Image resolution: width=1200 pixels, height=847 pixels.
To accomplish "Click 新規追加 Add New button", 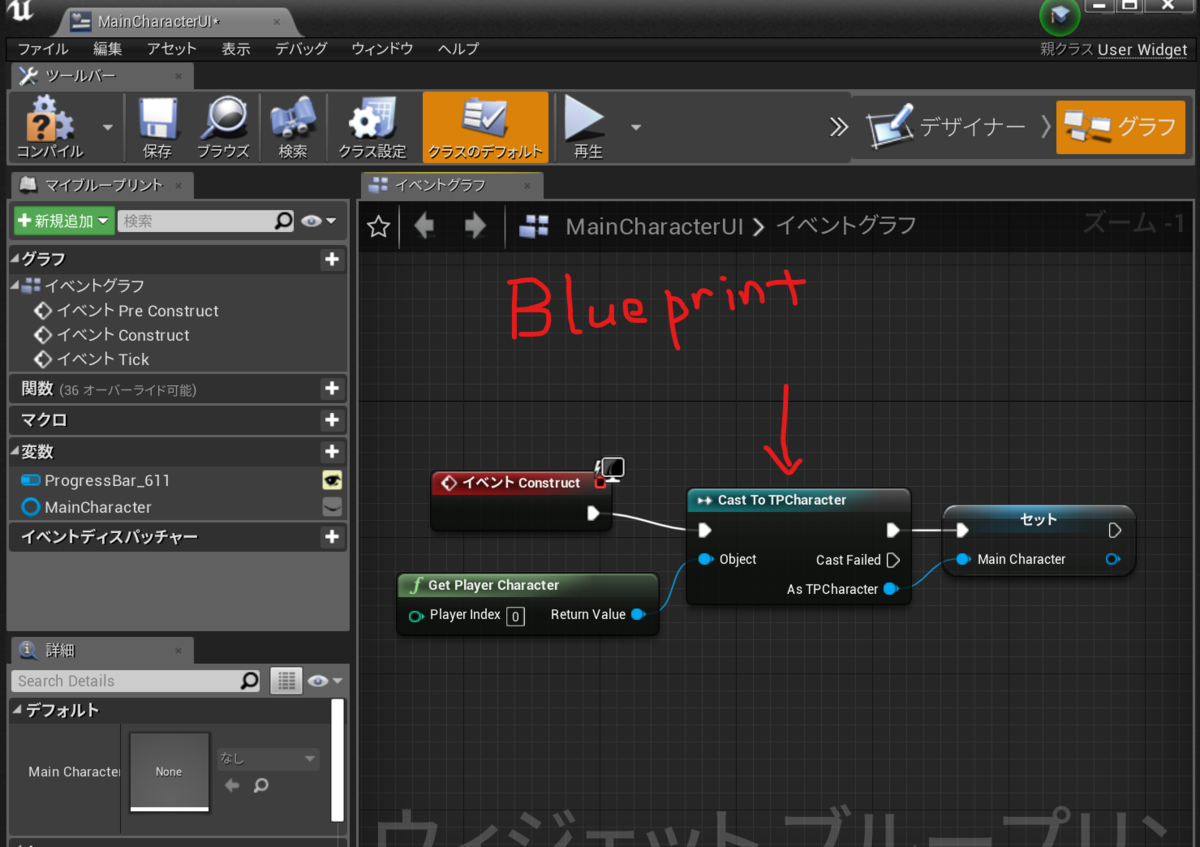I will pyautogui.click(x=63, y=221).
